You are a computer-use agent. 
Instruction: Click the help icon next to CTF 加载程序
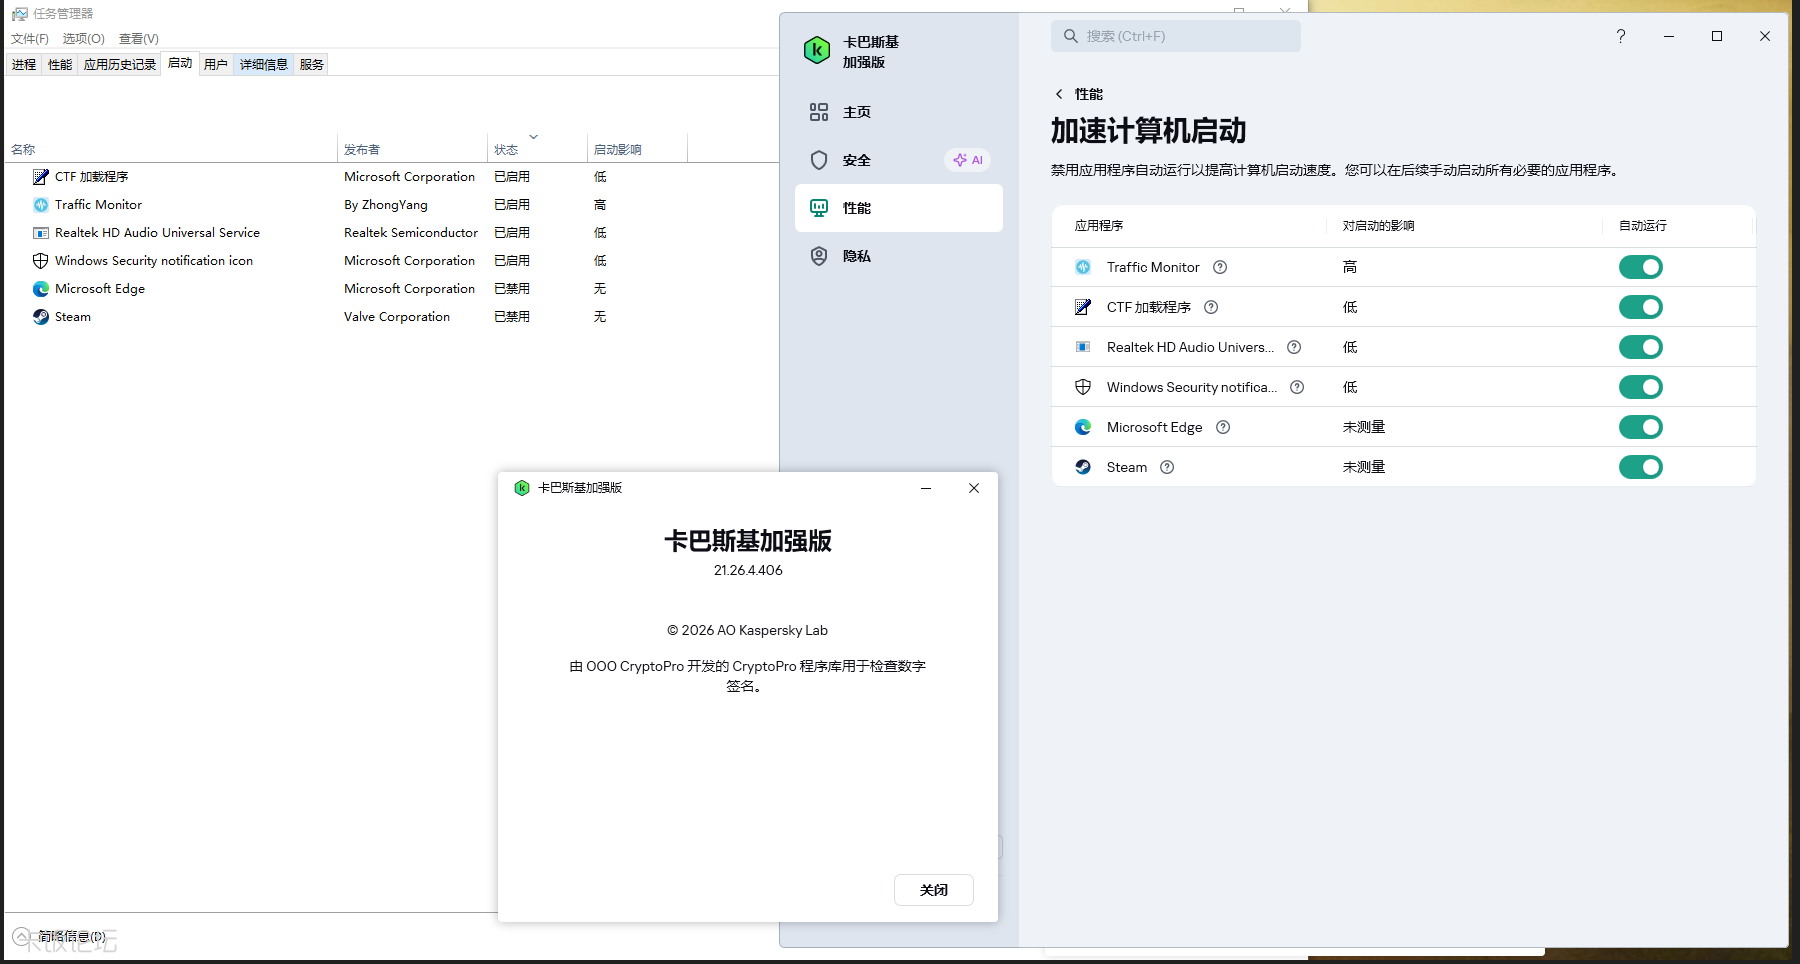click(1211, 307)
